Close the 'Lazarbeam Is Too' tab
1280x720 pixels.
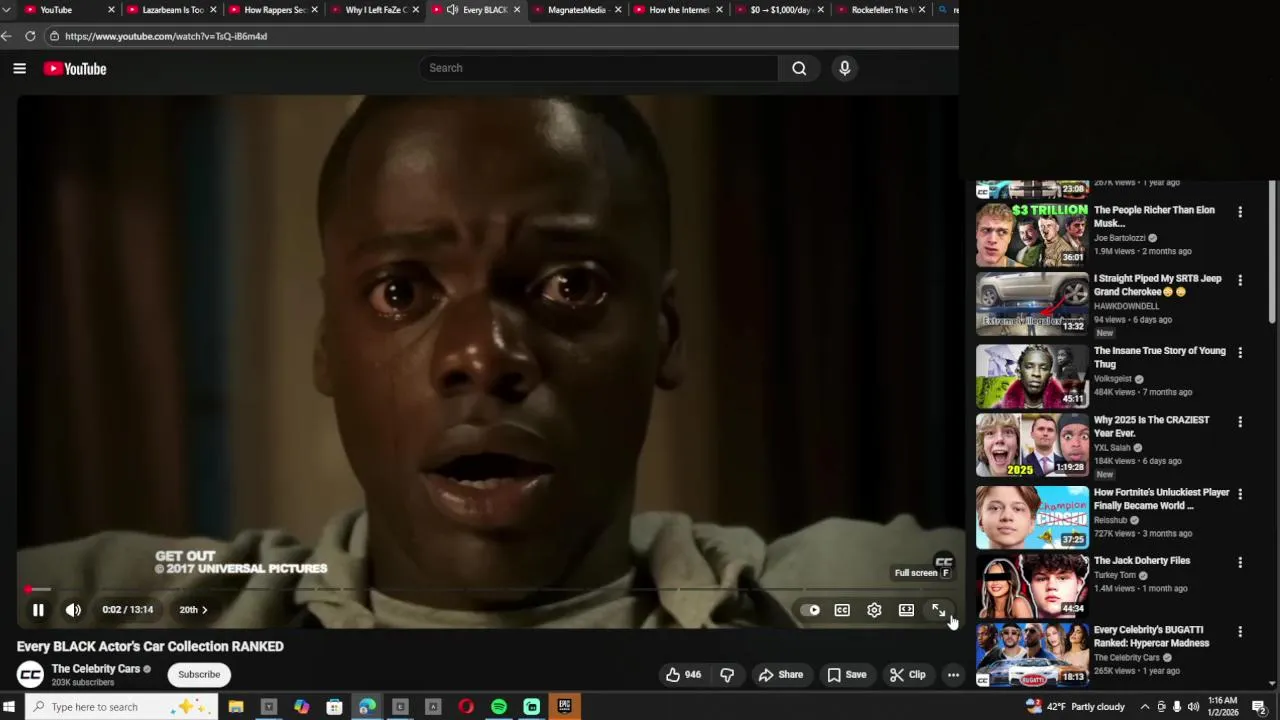pyautogui.click(x=213, y=10)
